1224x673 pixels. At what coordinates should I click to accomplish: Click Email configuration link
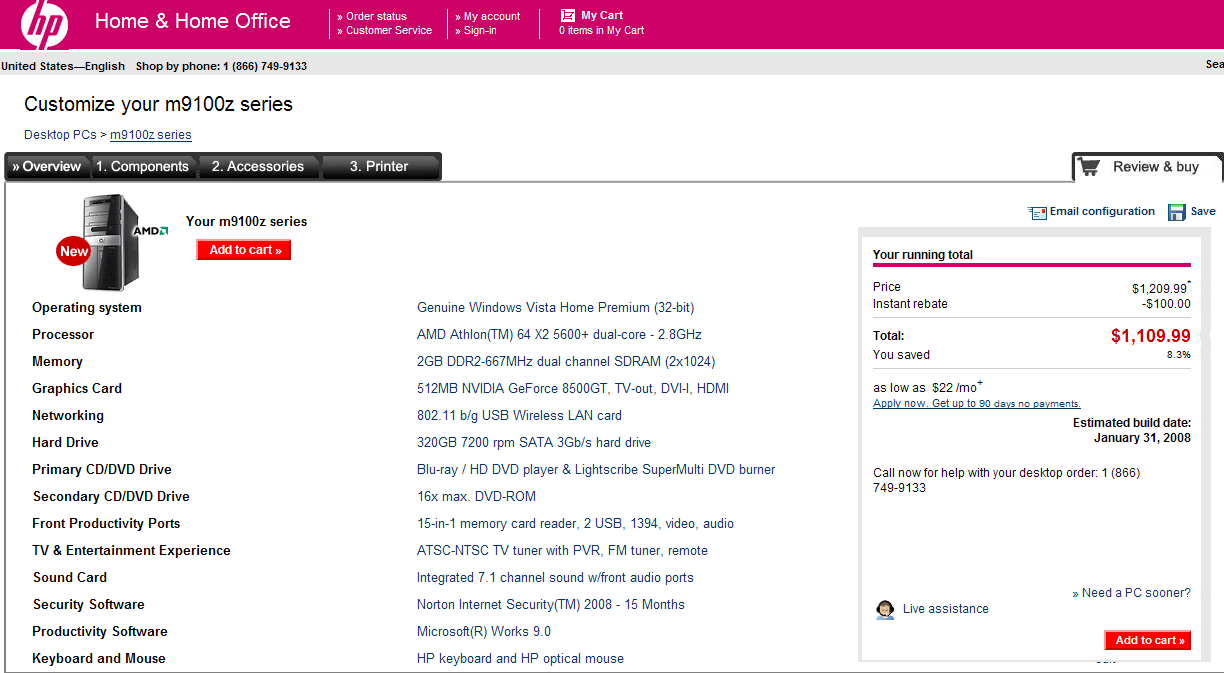(x=1102, y=211)
